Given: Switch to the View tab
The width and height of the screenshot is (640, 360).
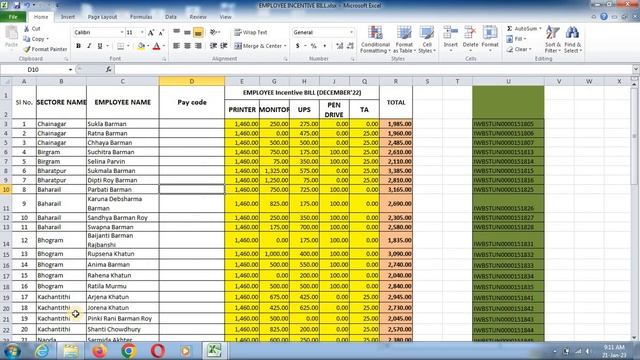Looking at the screenshot, I should [225, 17].
